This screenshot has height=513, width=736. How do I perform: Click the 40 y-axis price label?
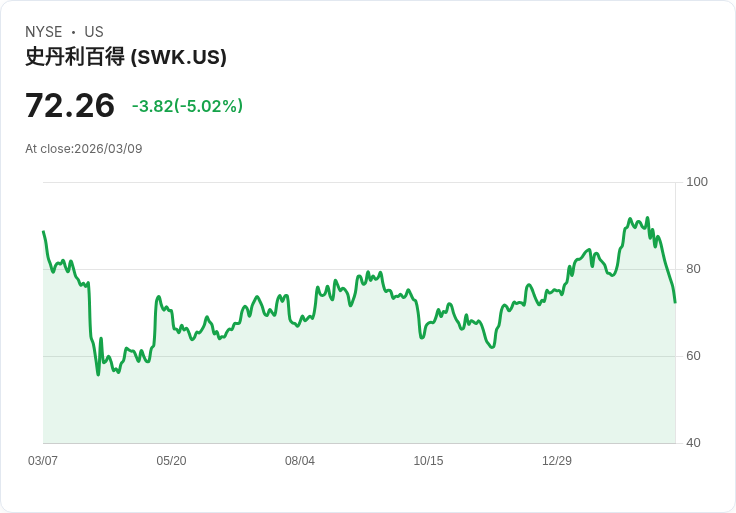[x=693, y=443]
